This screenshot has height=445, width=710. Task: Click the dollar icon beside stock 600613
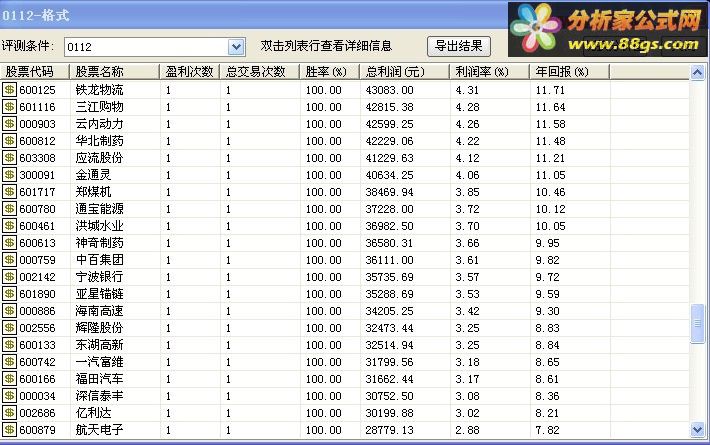pos(9,243)
